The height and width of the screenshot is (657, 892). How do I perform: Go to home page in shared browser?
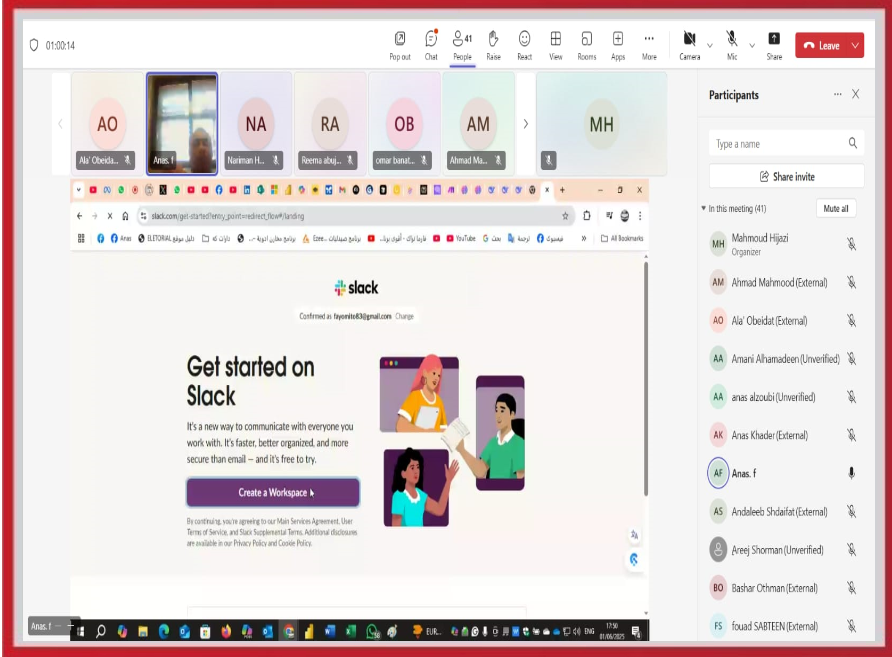(125, 216)
